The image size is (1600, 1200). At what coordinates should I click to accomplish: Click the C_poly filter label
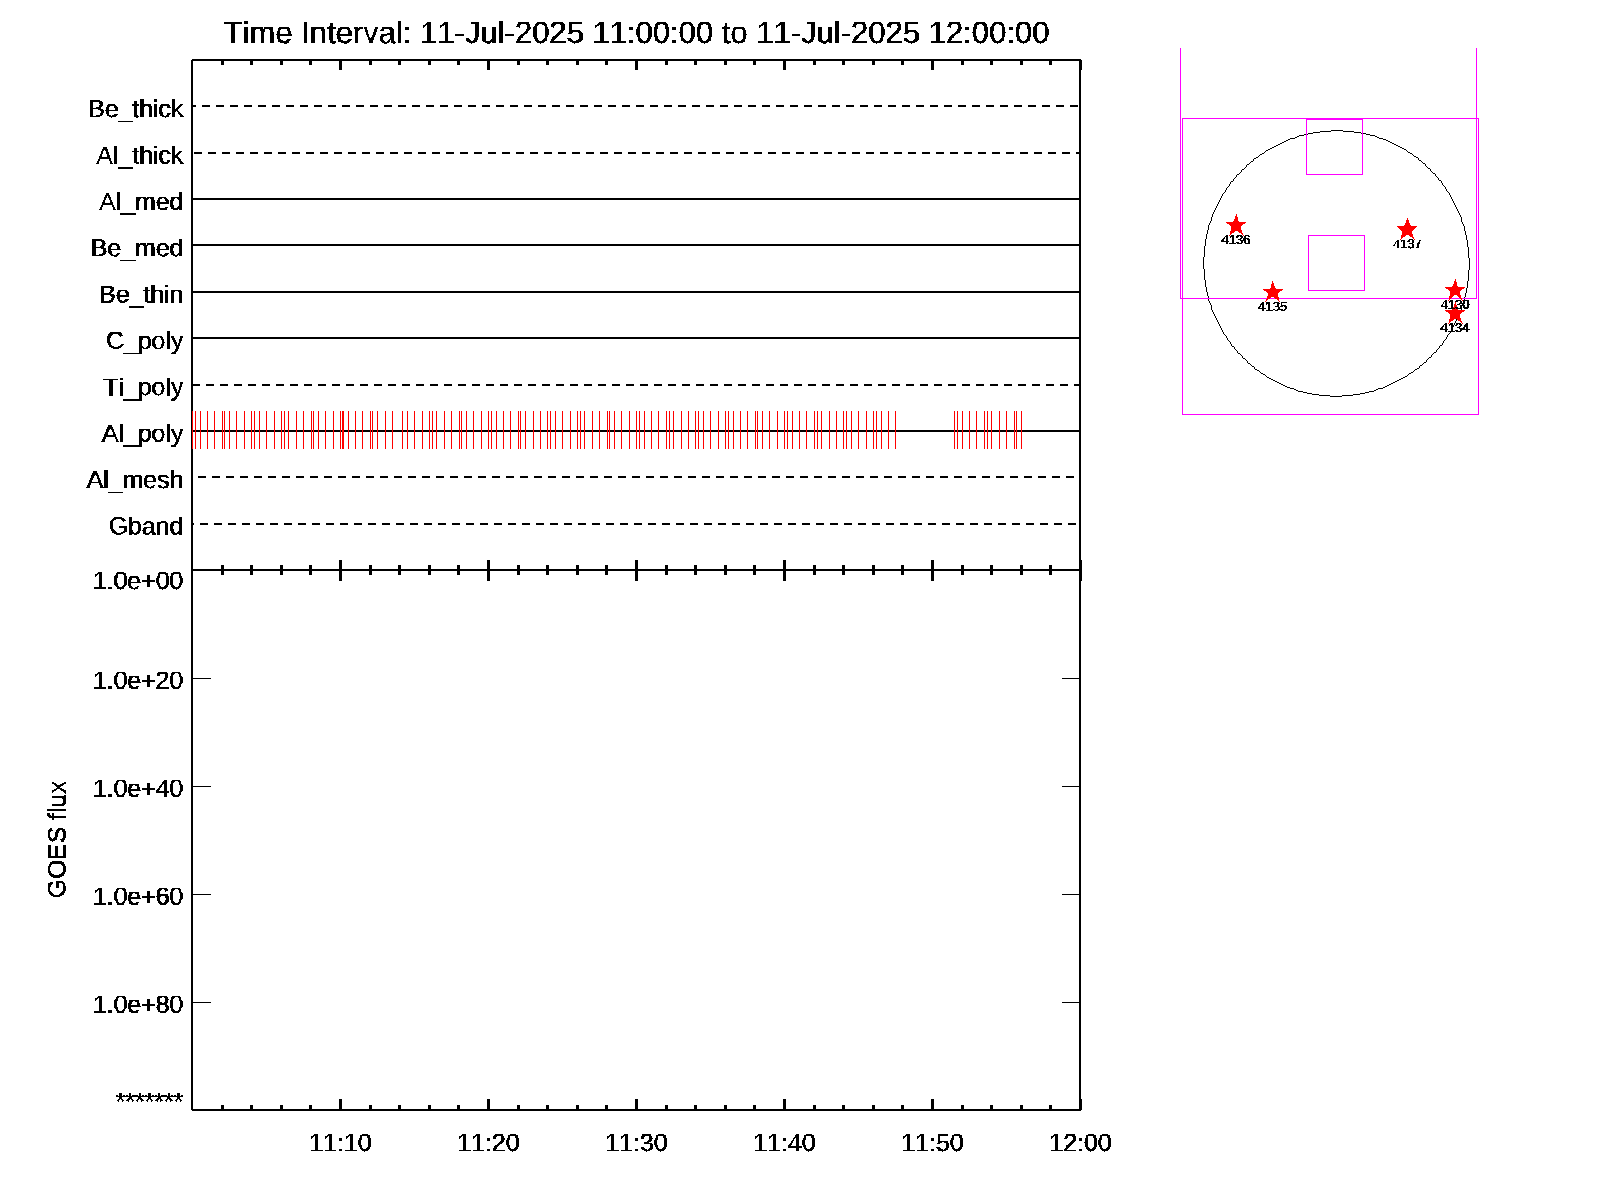pos(145,341)
